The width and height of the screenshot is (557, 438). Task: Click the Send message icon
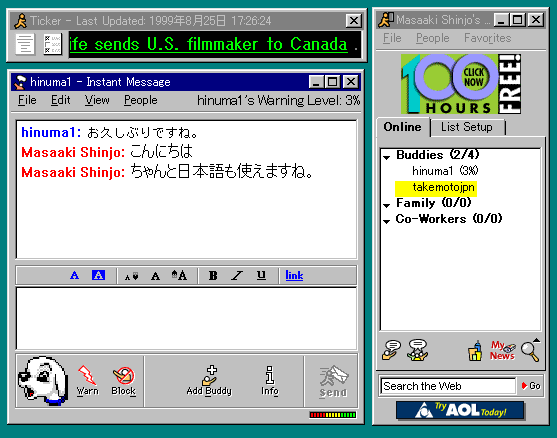[x=333, y=382]
